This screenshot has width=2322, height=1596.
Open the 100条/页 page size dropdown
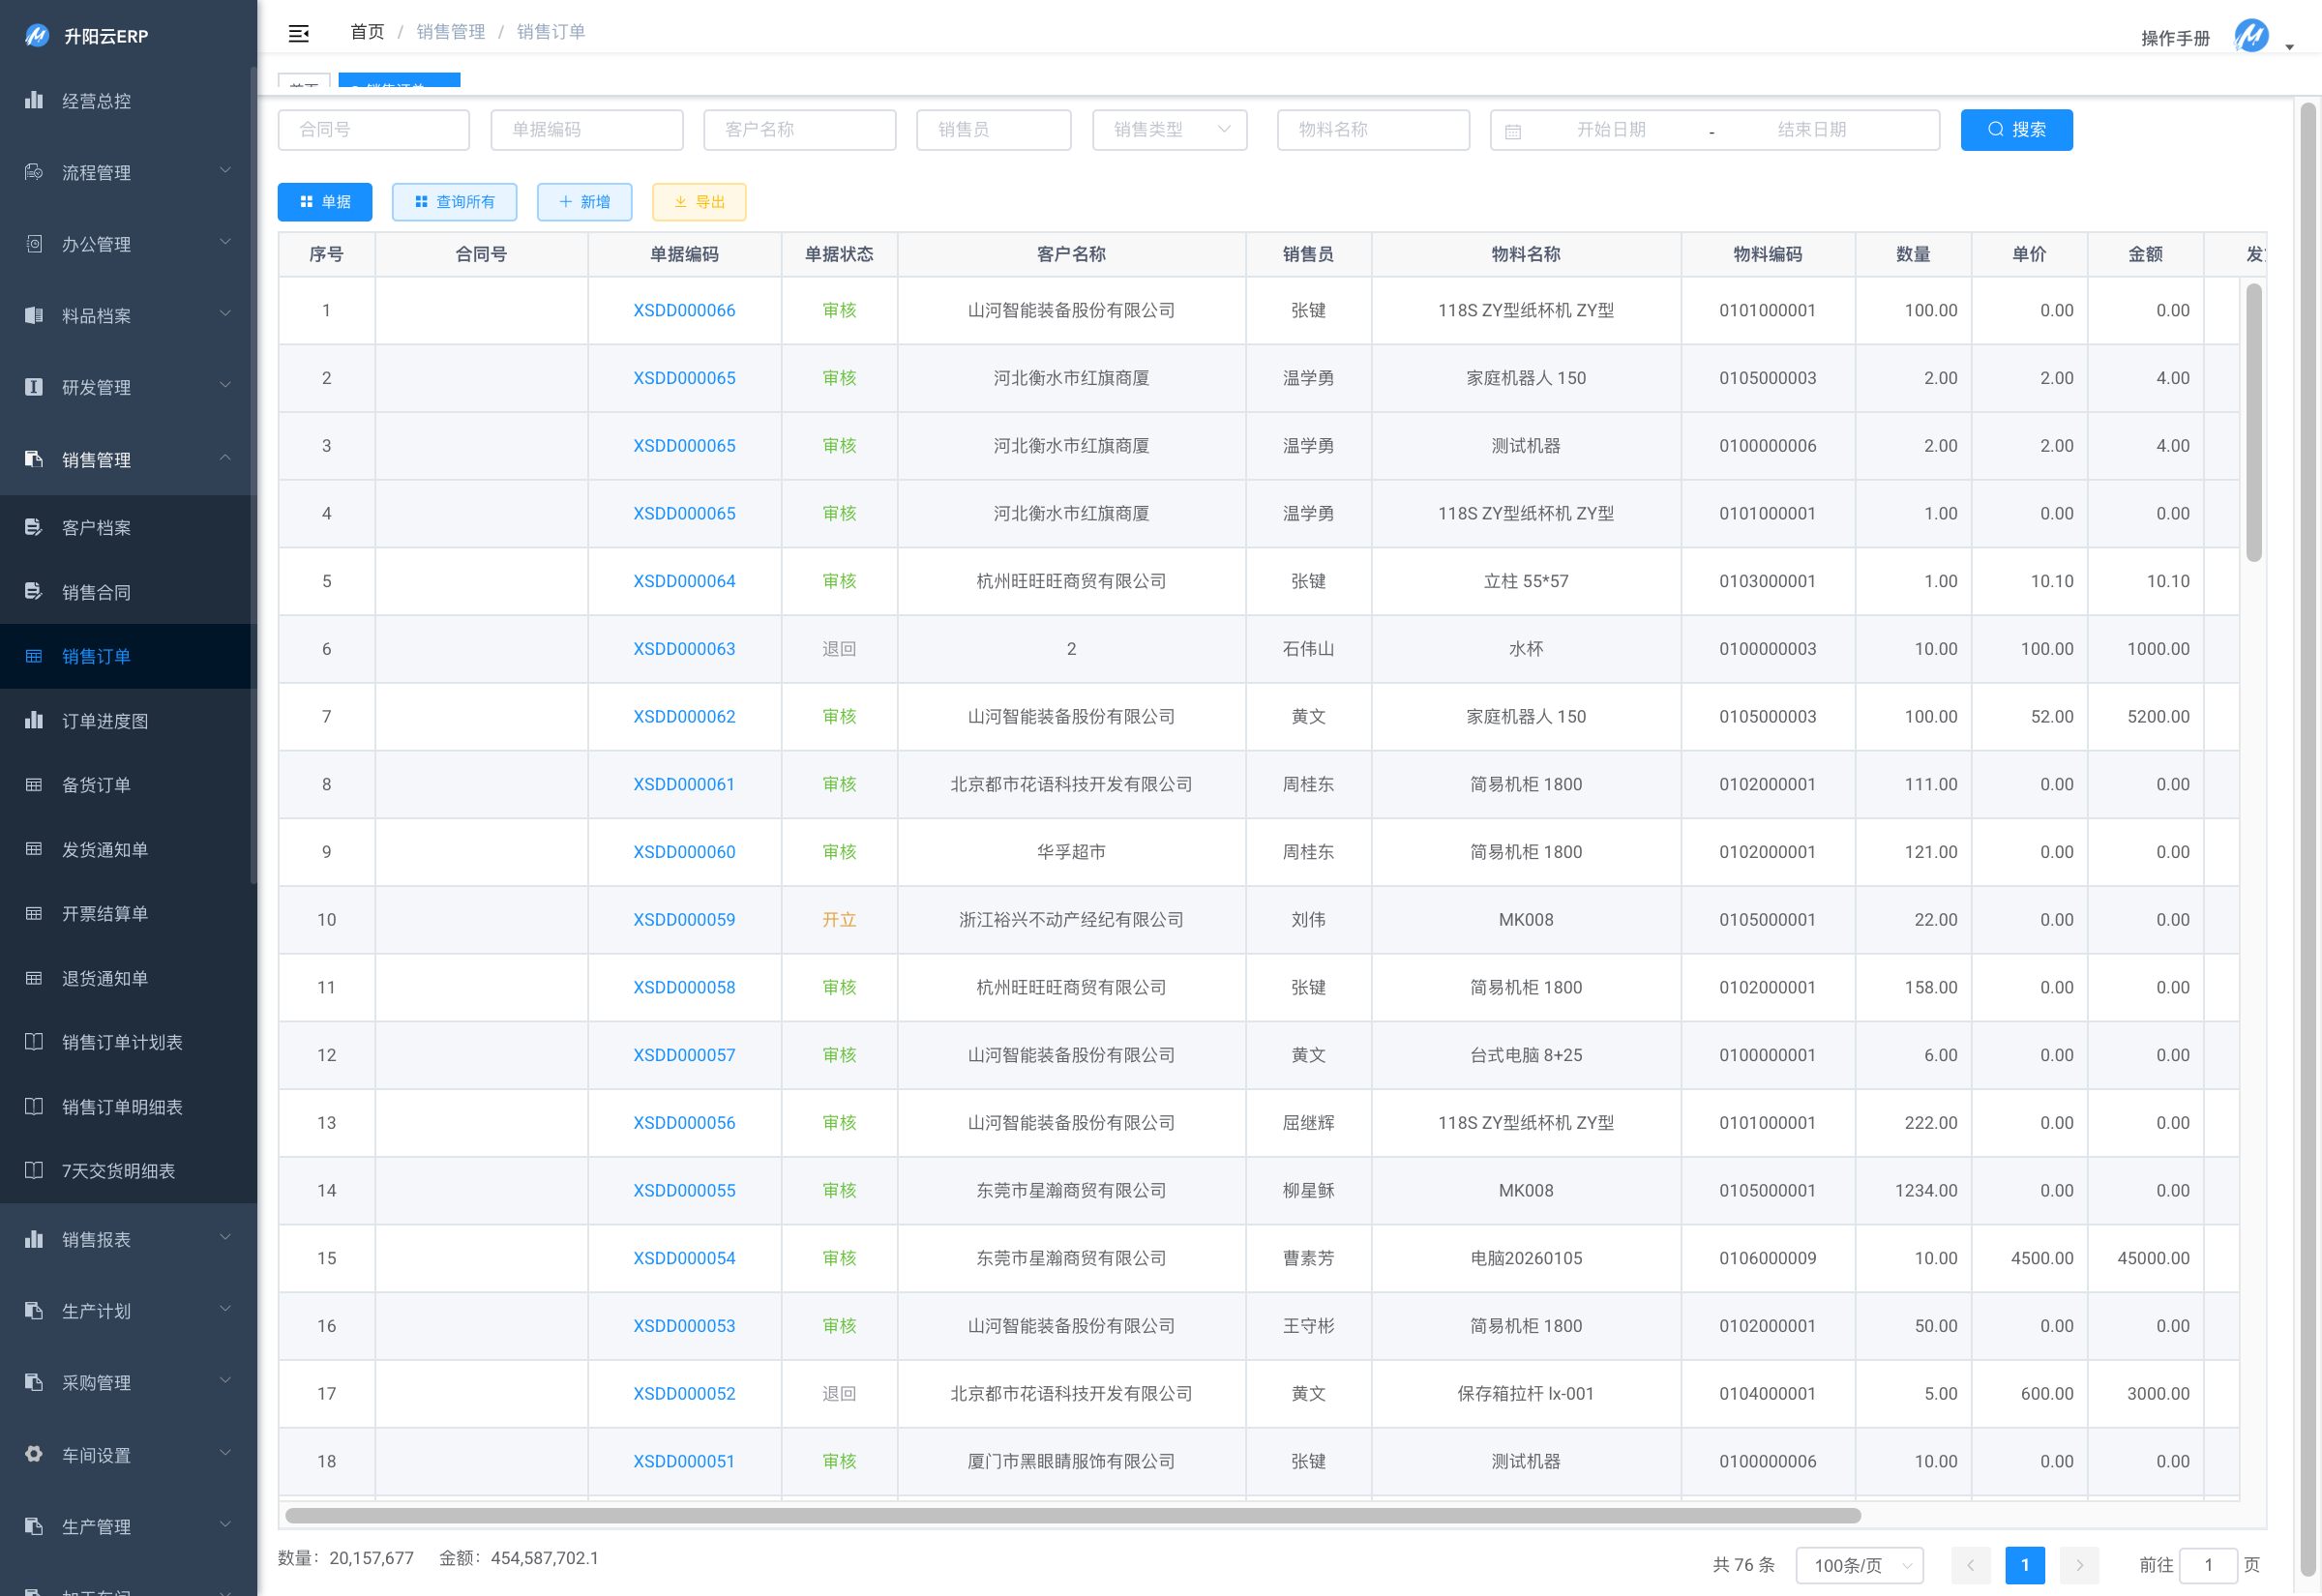coord(1859,1564)
